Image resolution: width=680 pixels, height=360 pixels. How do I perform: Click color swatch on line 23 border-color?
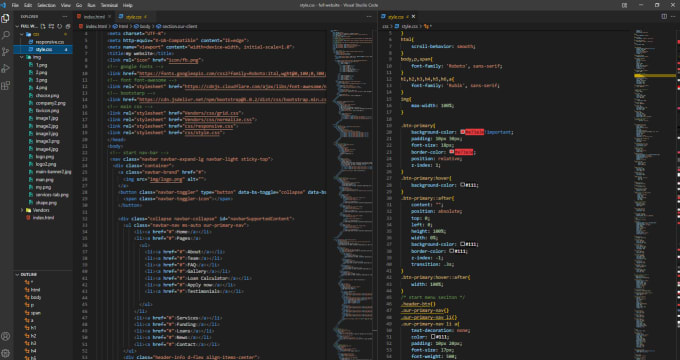pos(452,152)
